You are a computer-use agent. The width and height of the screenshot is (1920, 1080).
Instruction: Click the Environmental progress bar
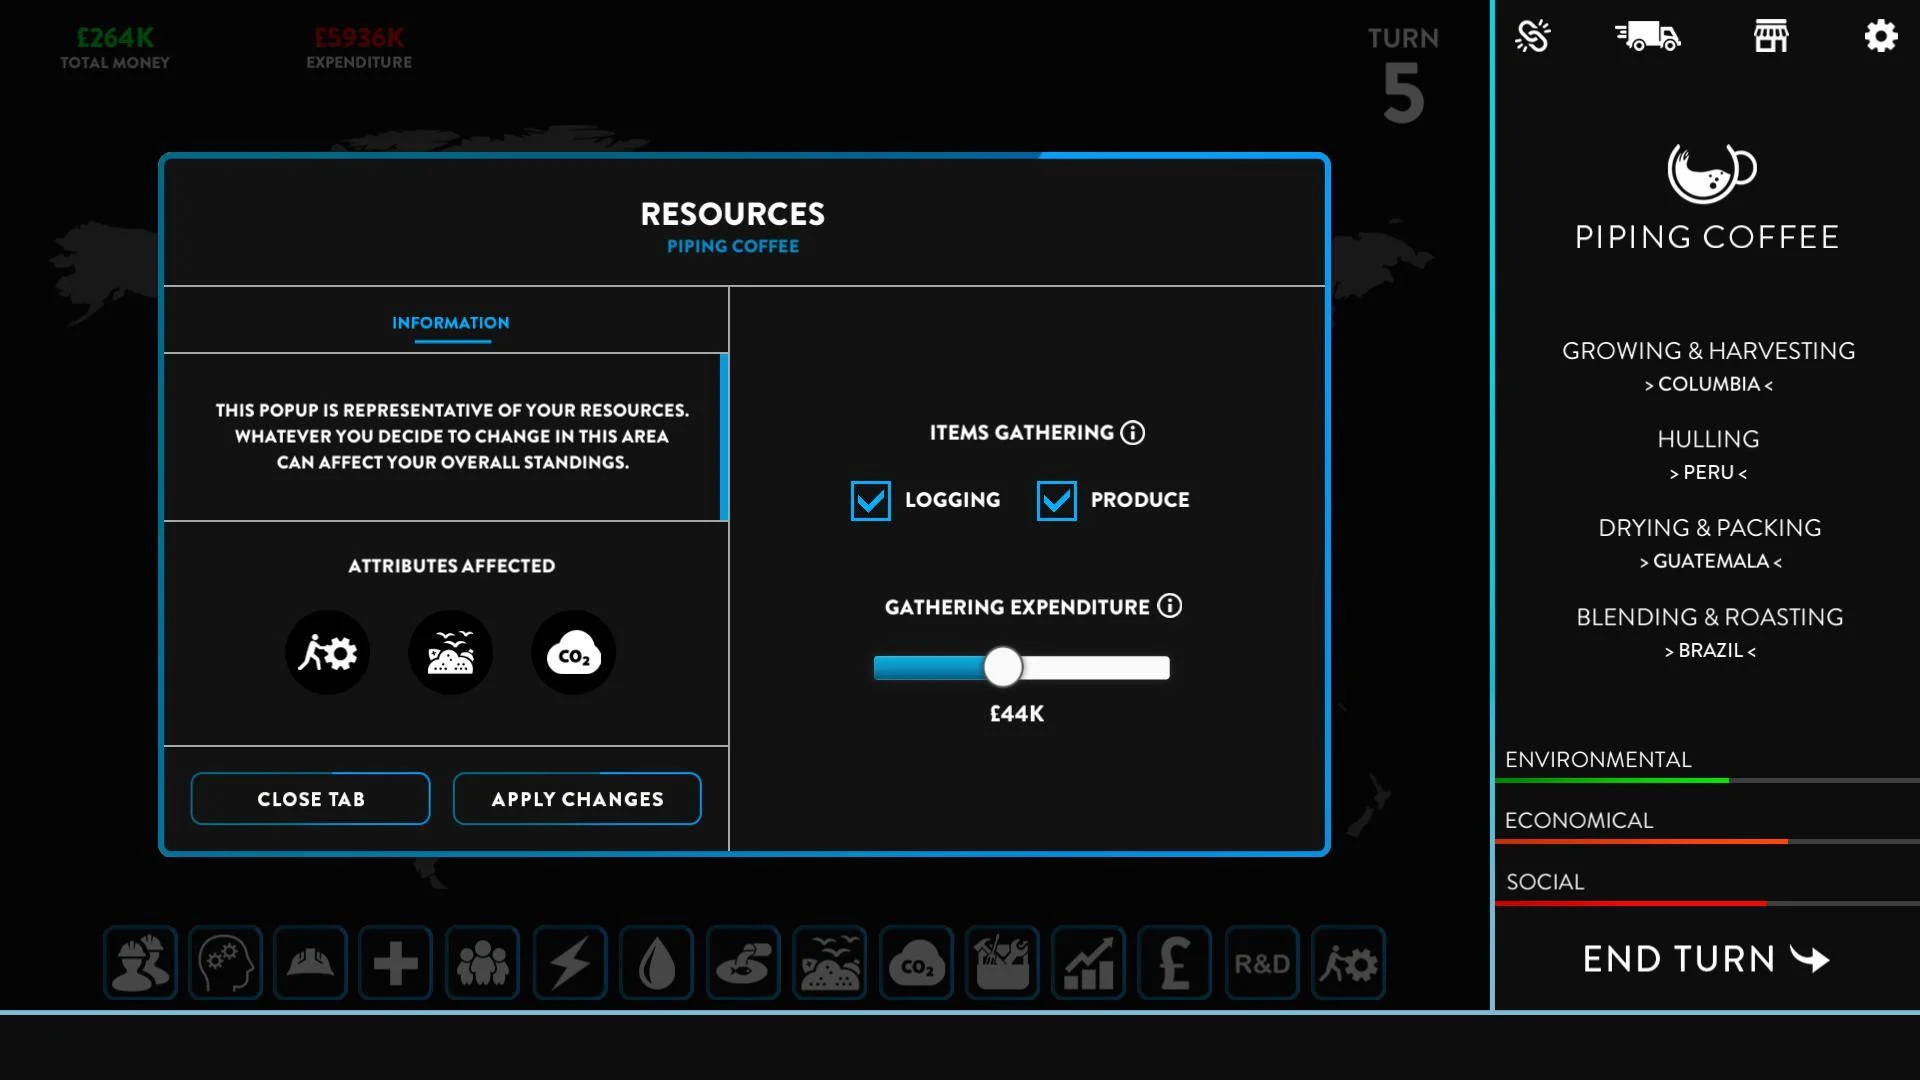(x=1707, y=780)
